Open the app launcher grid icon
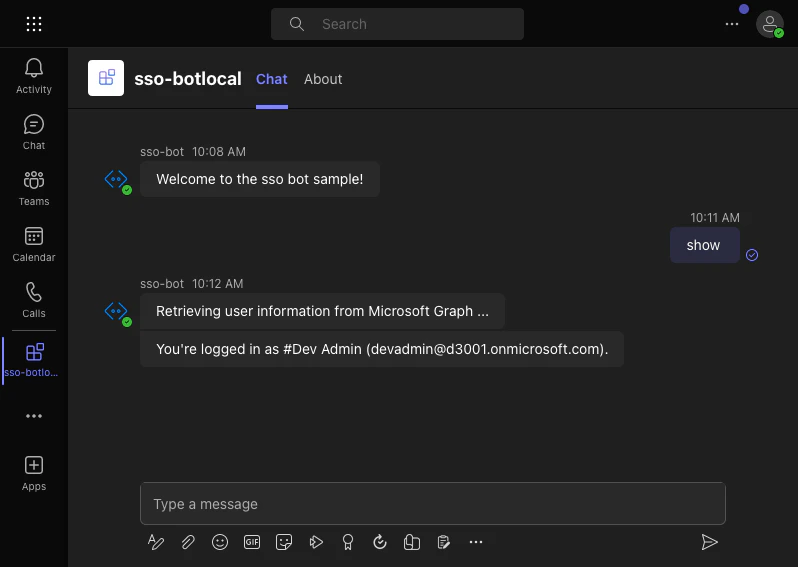Viewport: 798px width, 567px height. click(34, 24)
